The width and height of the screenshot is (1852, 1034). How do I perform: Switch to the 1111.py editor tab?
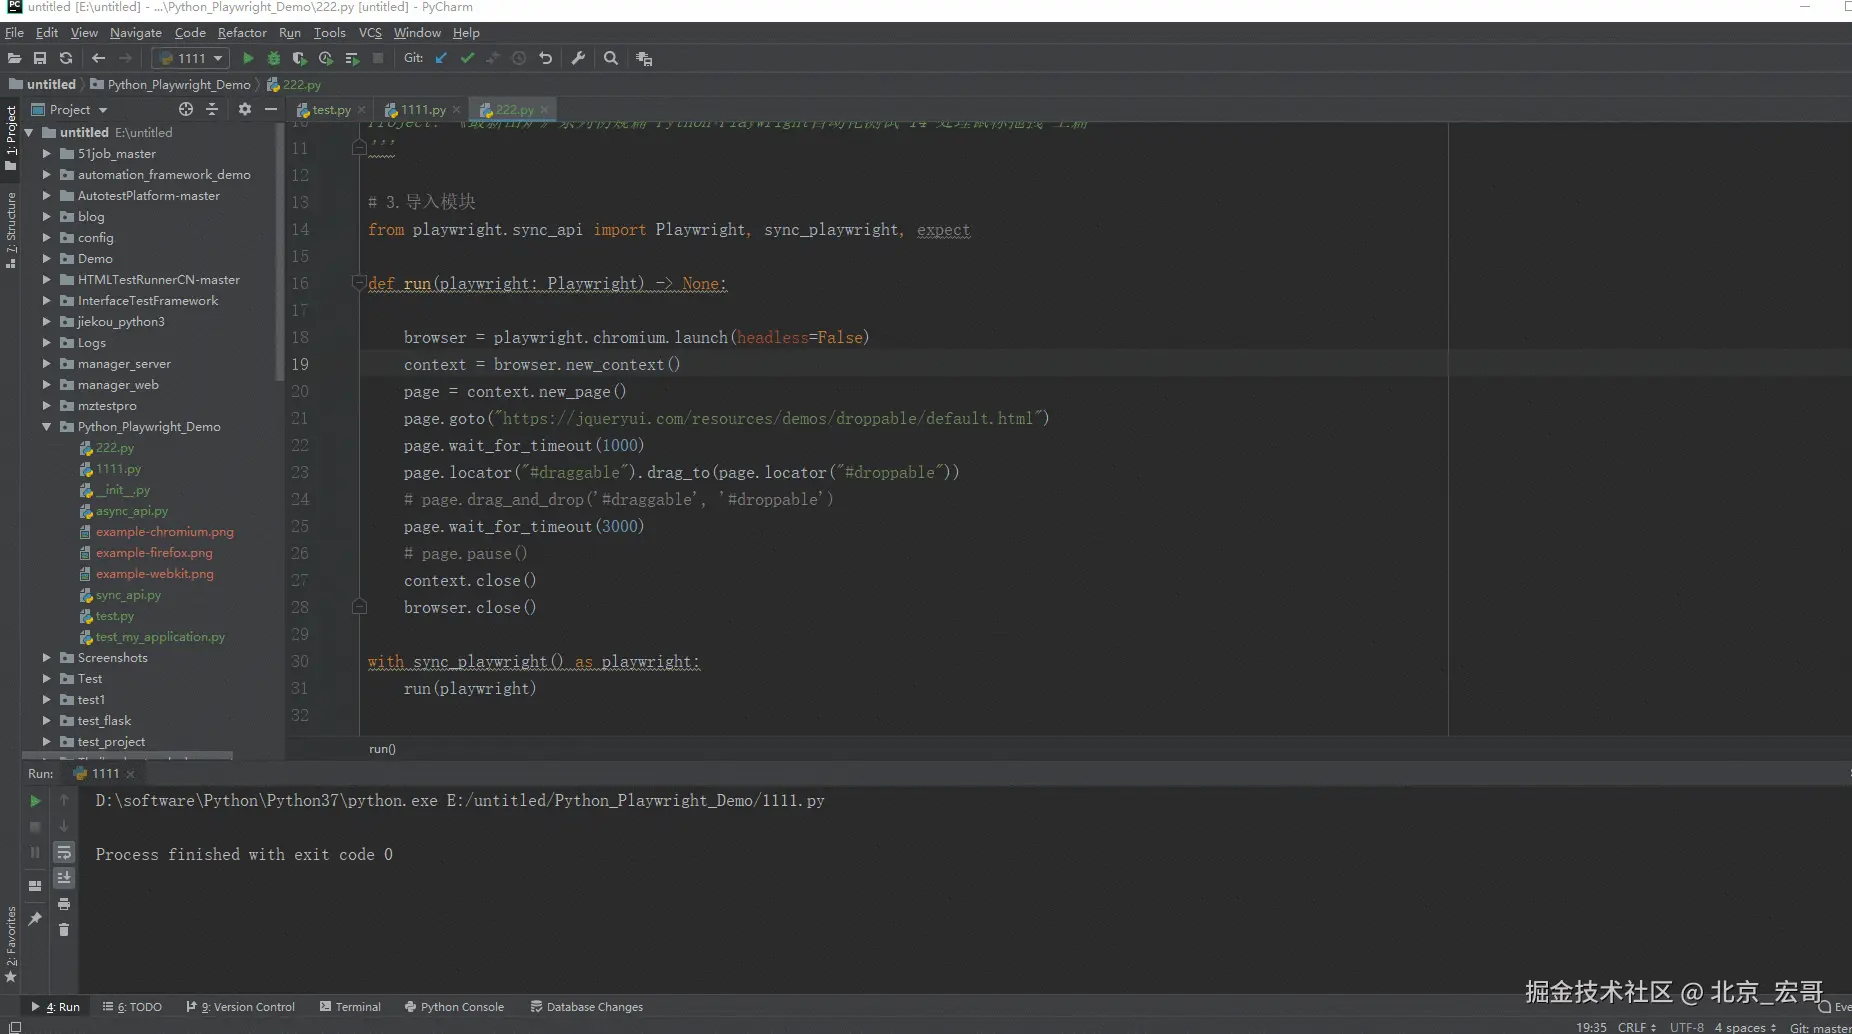[422, 110]
